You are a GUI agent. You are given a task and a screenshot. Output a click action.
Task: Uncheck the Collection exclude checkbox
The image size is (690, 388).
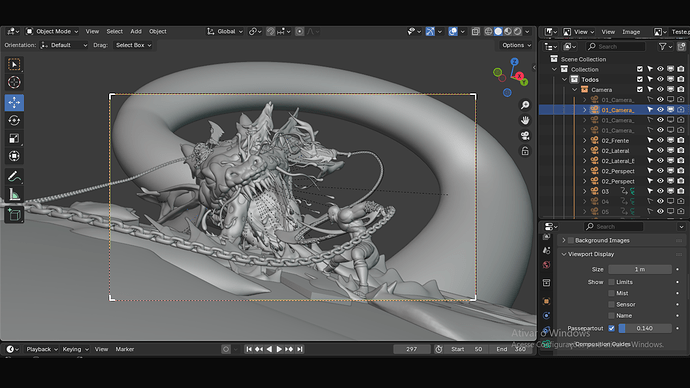[x=640, y=70]
